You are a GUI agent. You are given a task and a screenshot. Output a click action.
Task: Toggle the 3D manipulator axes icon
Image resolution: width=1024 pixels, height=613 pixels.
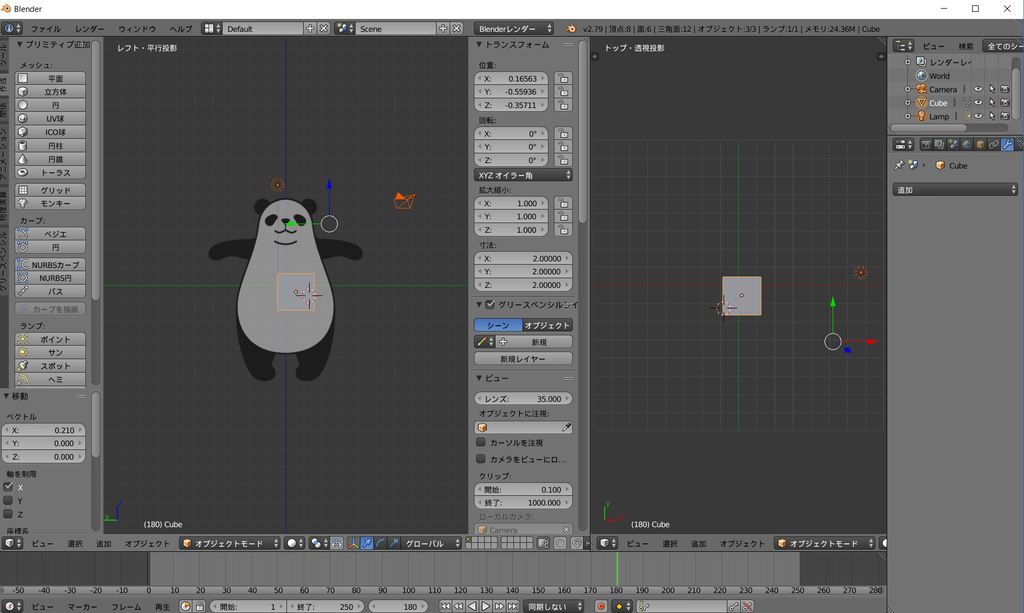pyautogui.click(x=353, y=543)
